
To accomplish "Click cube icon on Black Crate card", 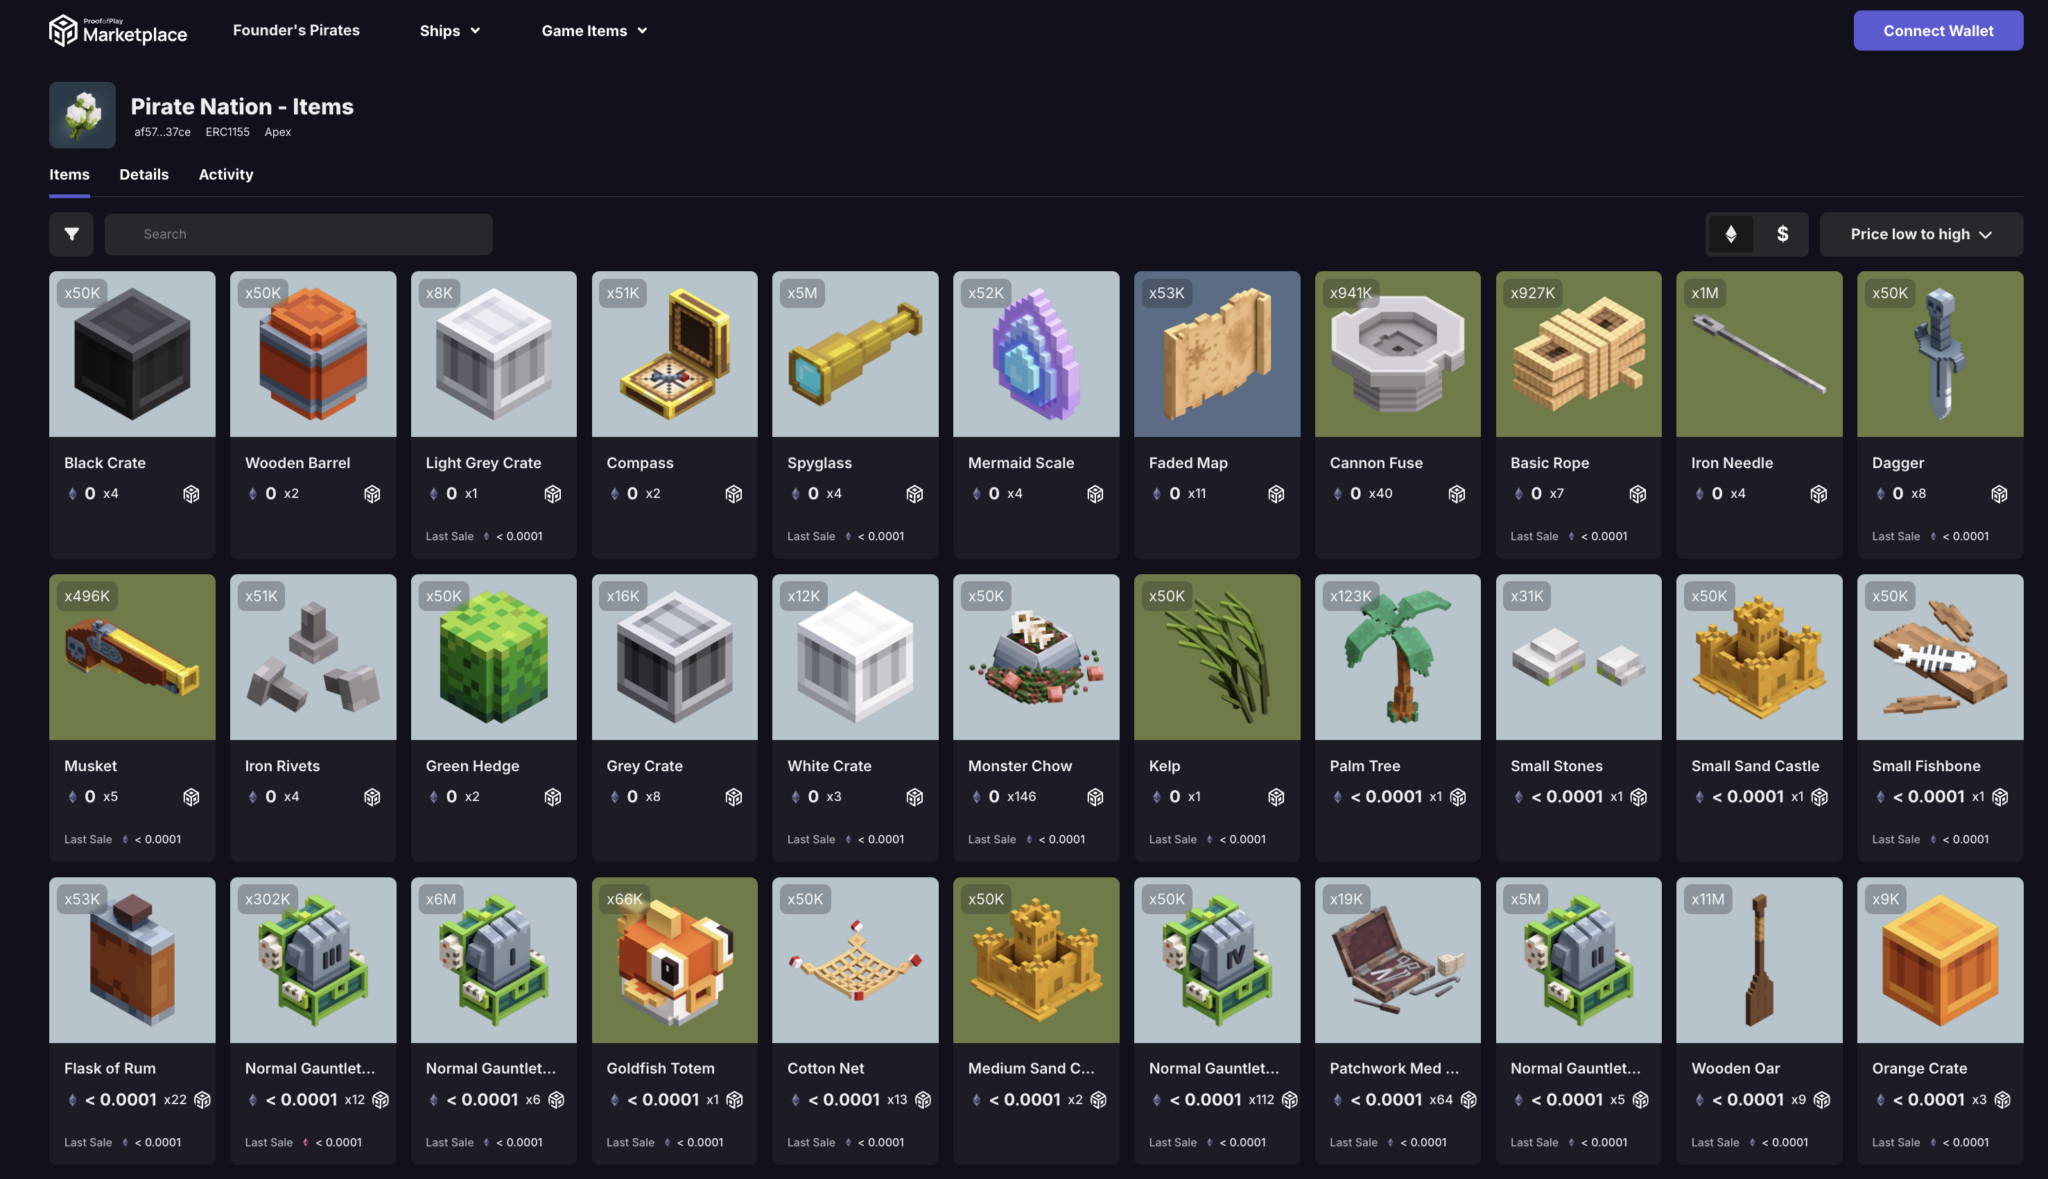I will [191, 494].
